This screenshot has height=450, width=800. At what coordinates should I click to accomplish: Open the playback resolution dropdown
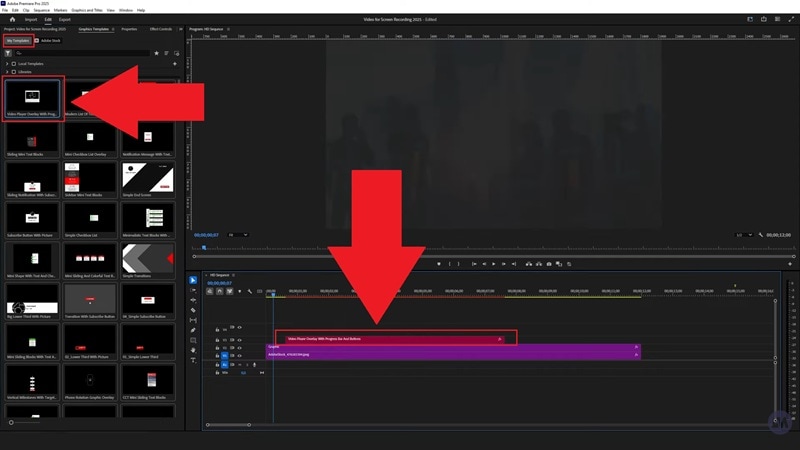(744, 235)
